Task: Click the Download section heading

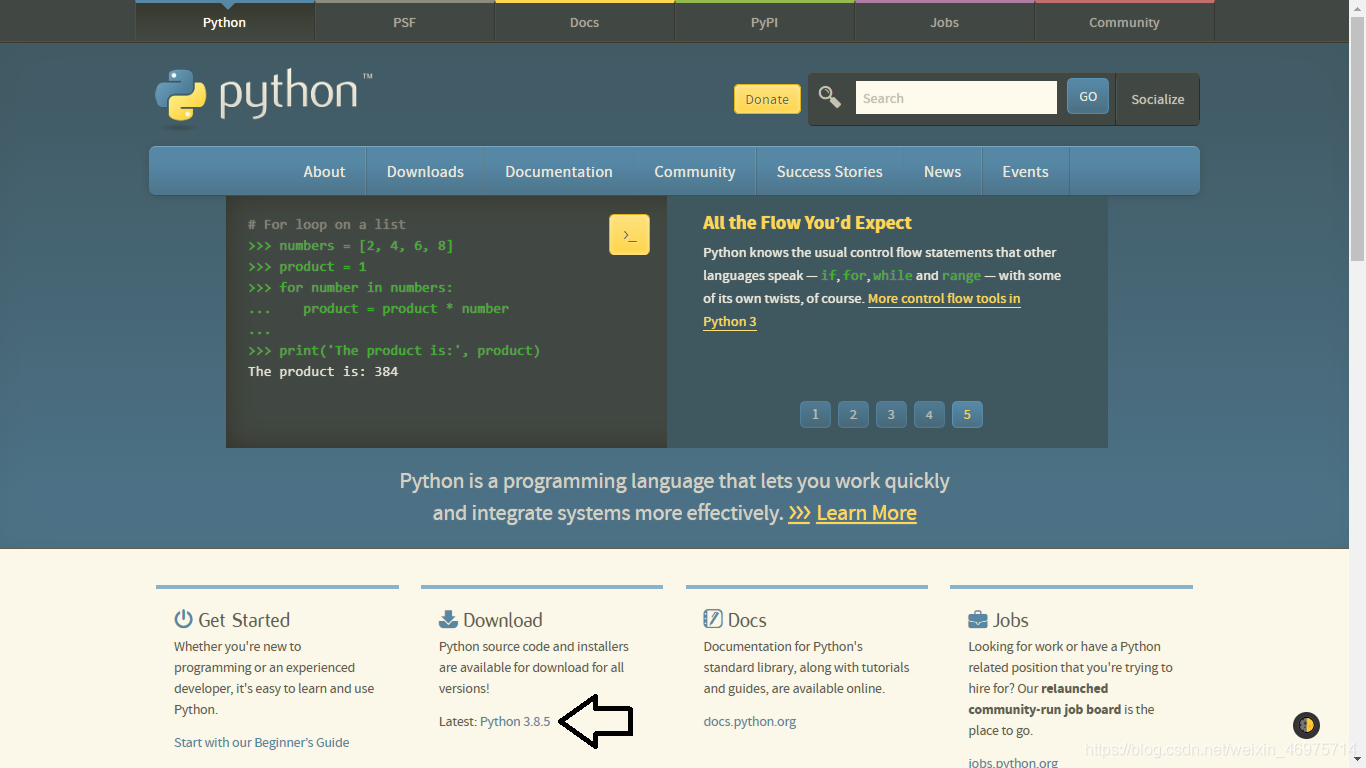Action: pos(503,620)
